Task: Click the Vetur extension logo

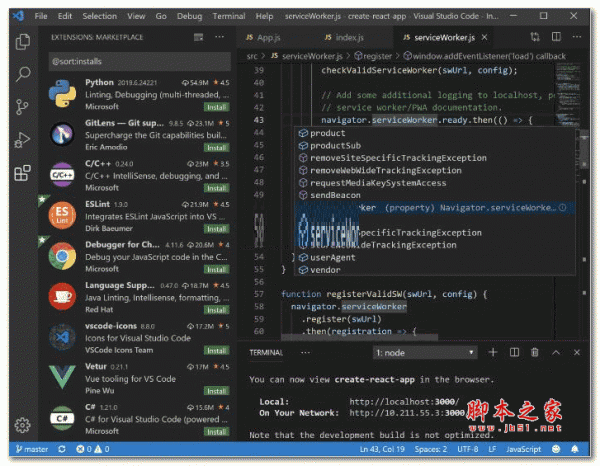Action: [62, 377]
